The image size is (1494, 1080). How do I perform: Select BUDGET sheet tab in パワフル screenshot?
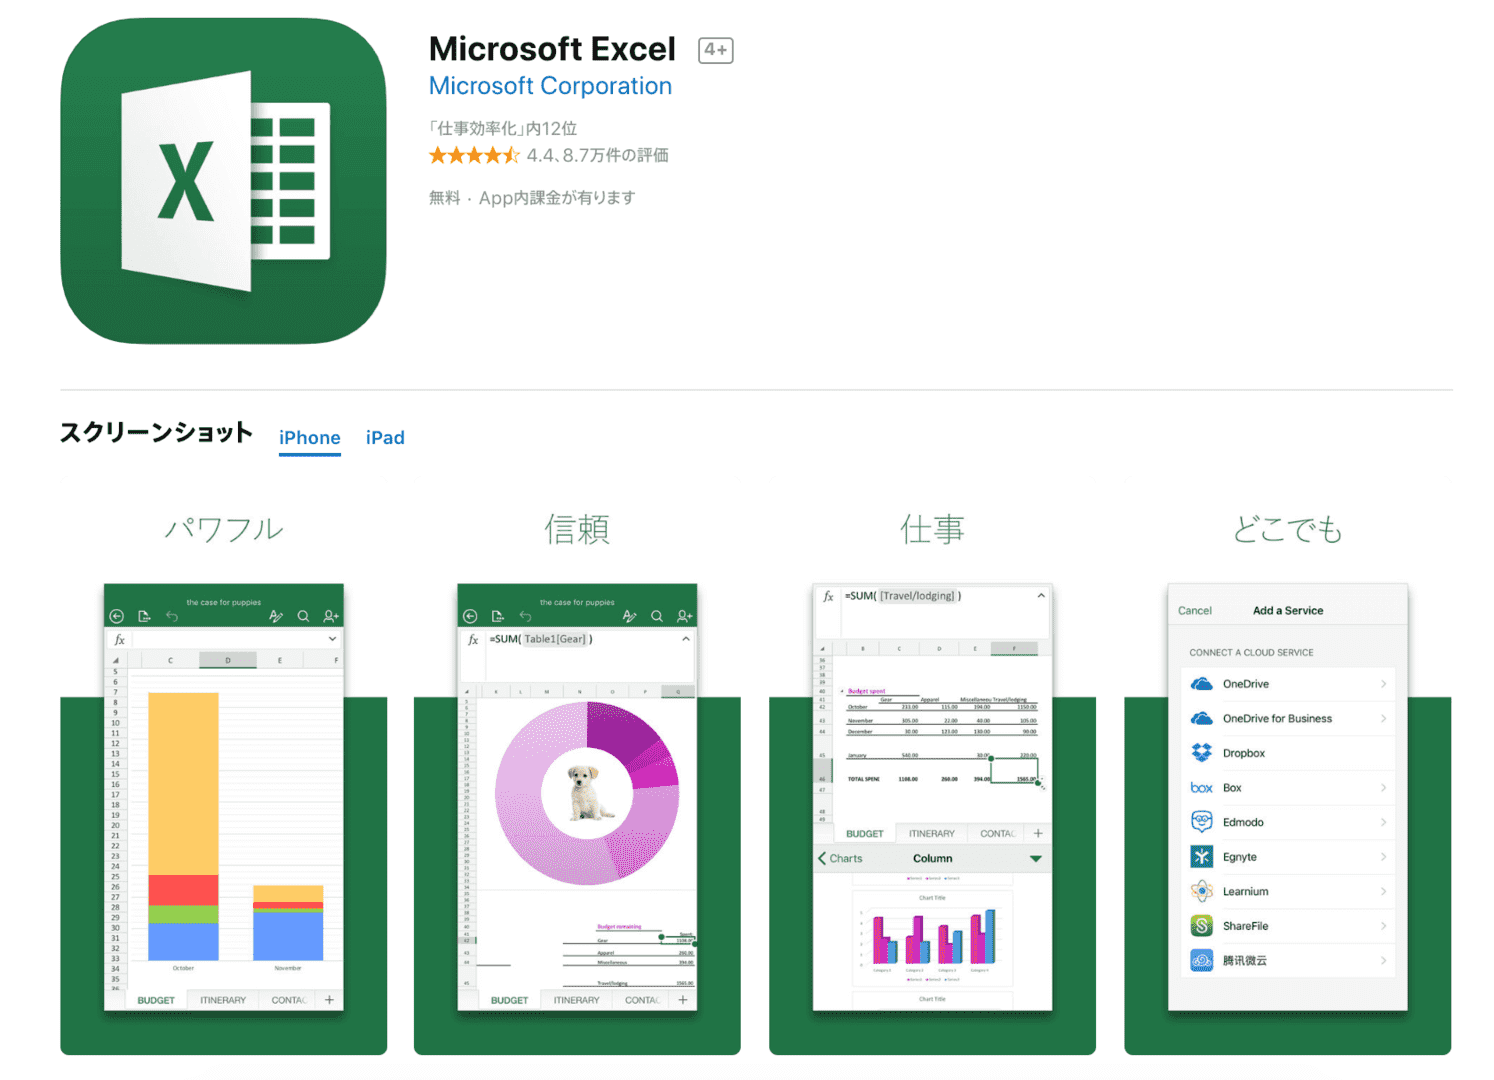click(x=156, y=1000)
